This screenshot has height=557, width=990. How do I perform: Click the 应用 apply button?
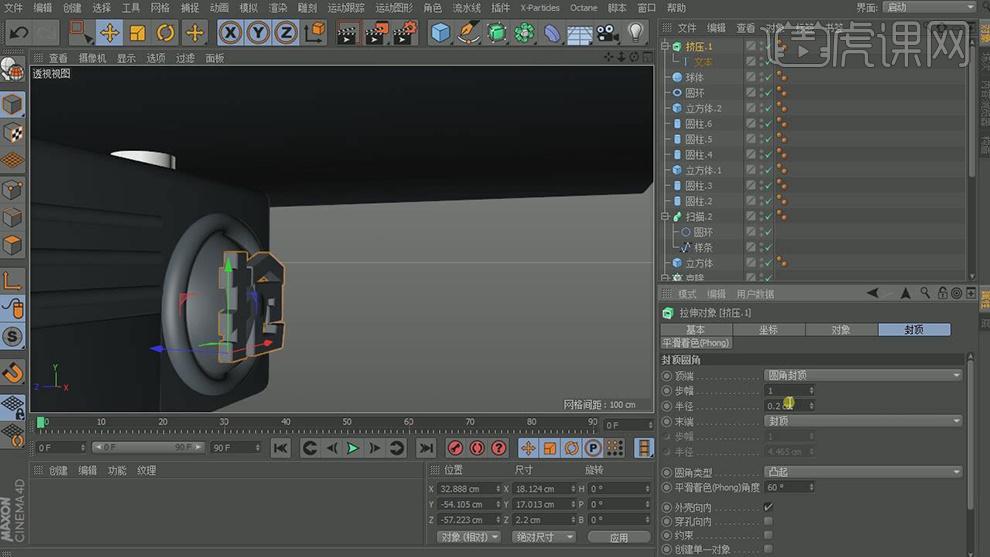[x=619, y=537]
